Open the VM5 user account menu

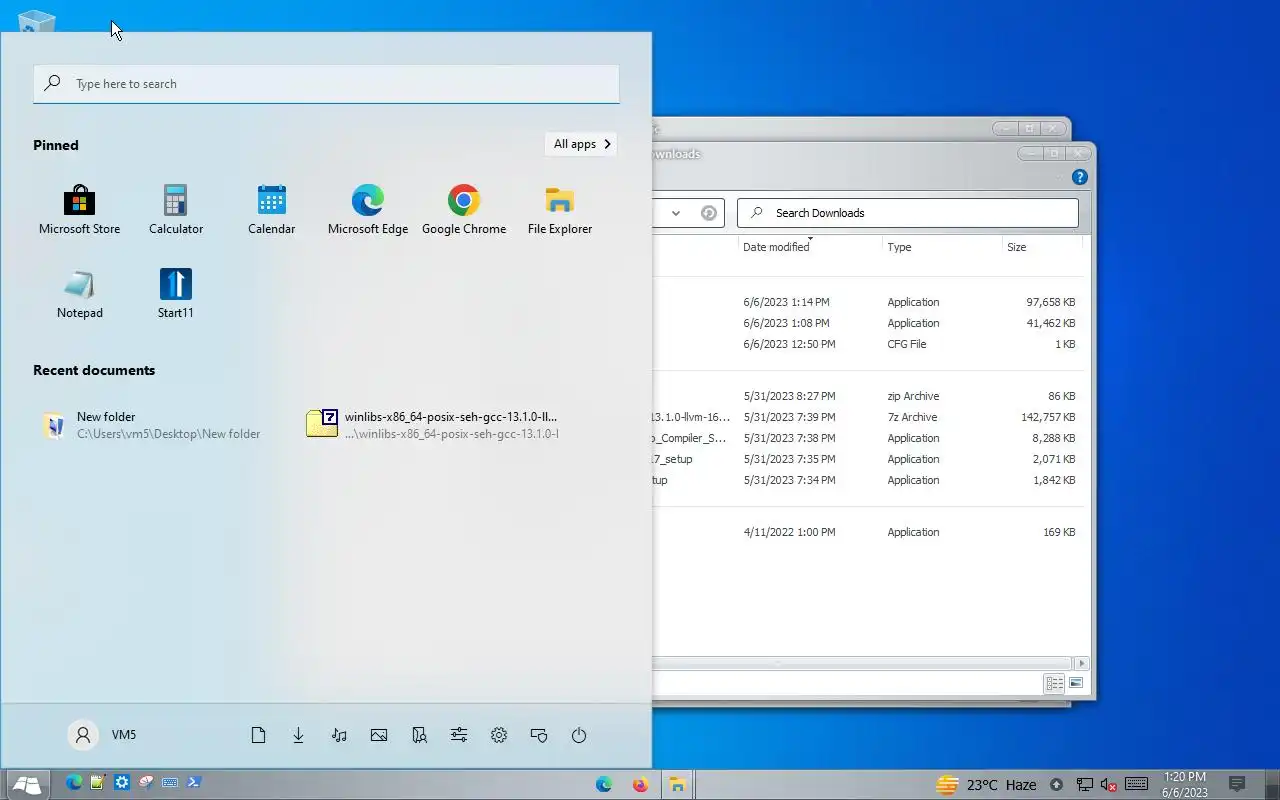103,735
